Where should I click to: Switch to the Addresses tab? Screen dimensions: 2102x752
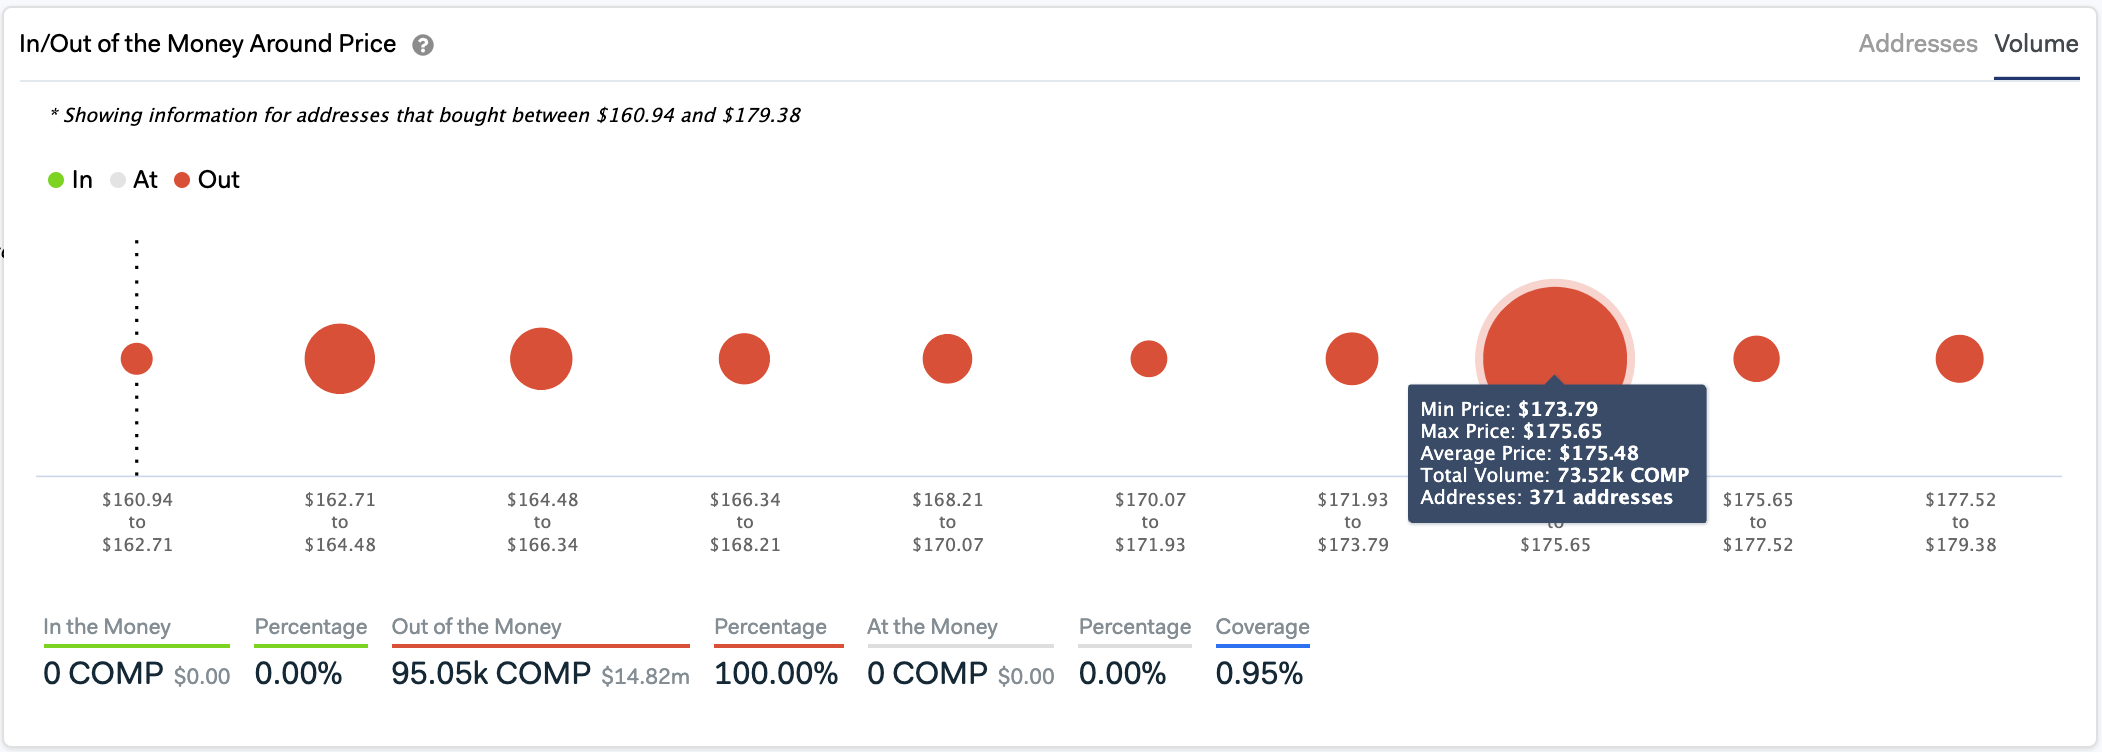click(x=1917, y=44)
